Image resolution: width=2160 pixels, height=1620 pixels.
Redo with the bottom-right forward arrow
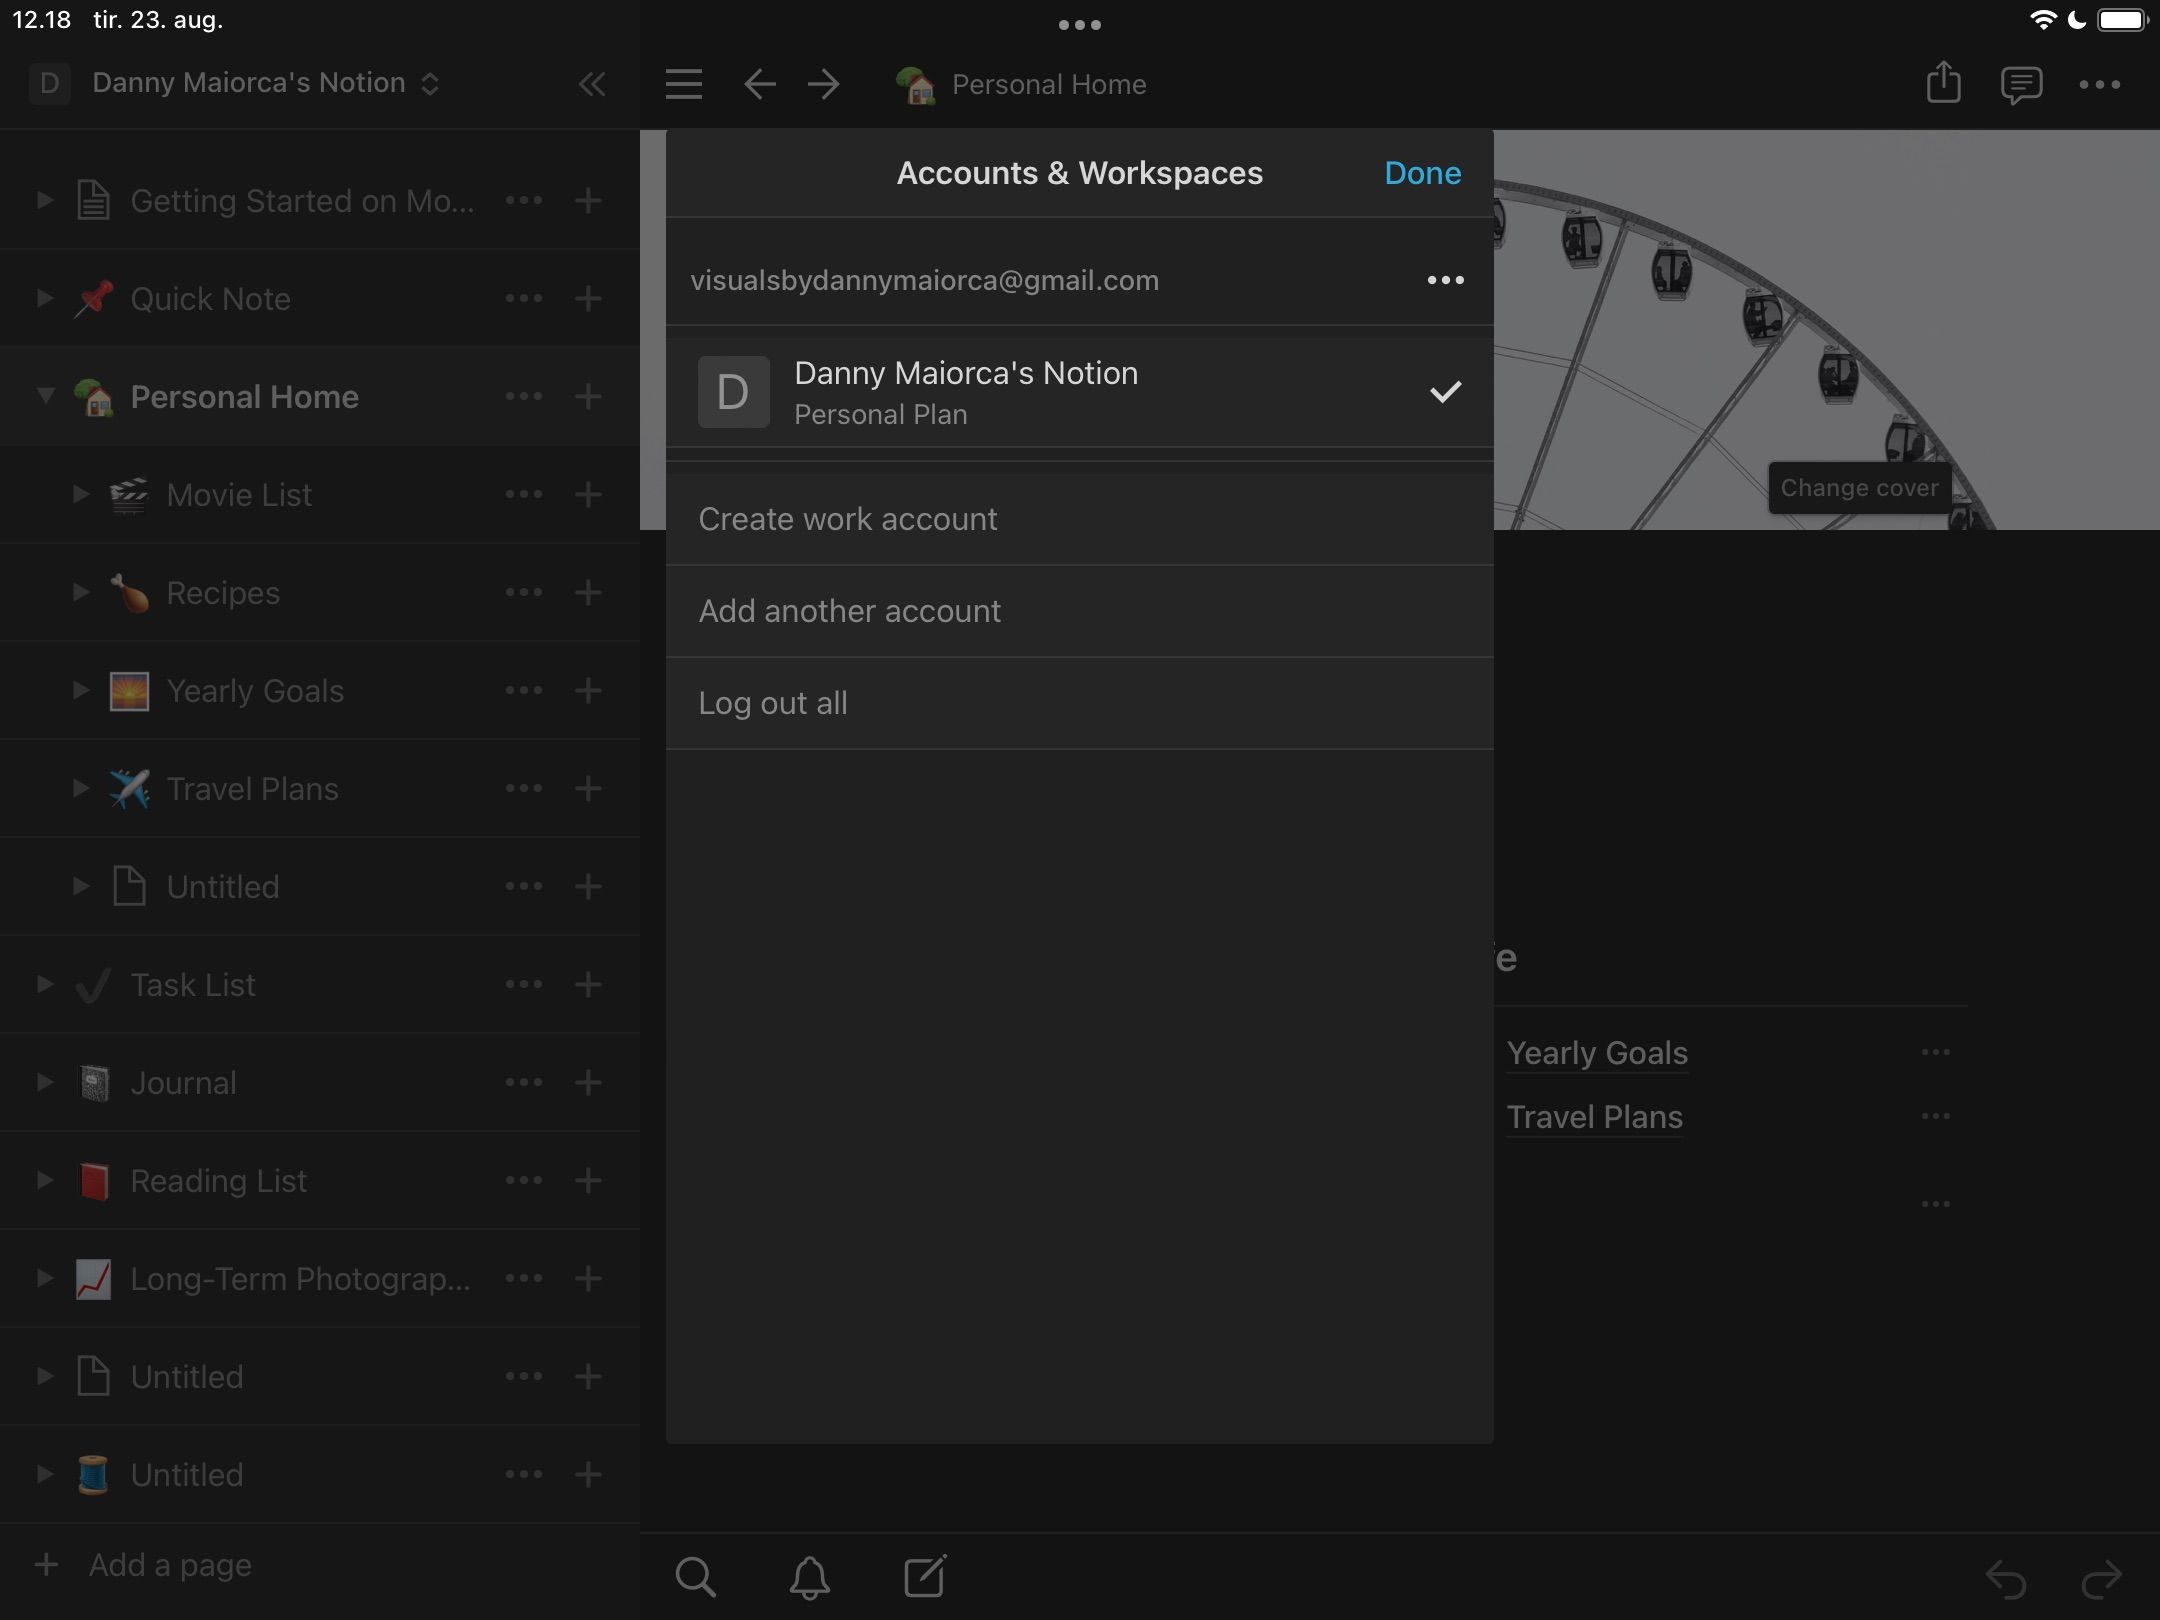[2101, 1579]
